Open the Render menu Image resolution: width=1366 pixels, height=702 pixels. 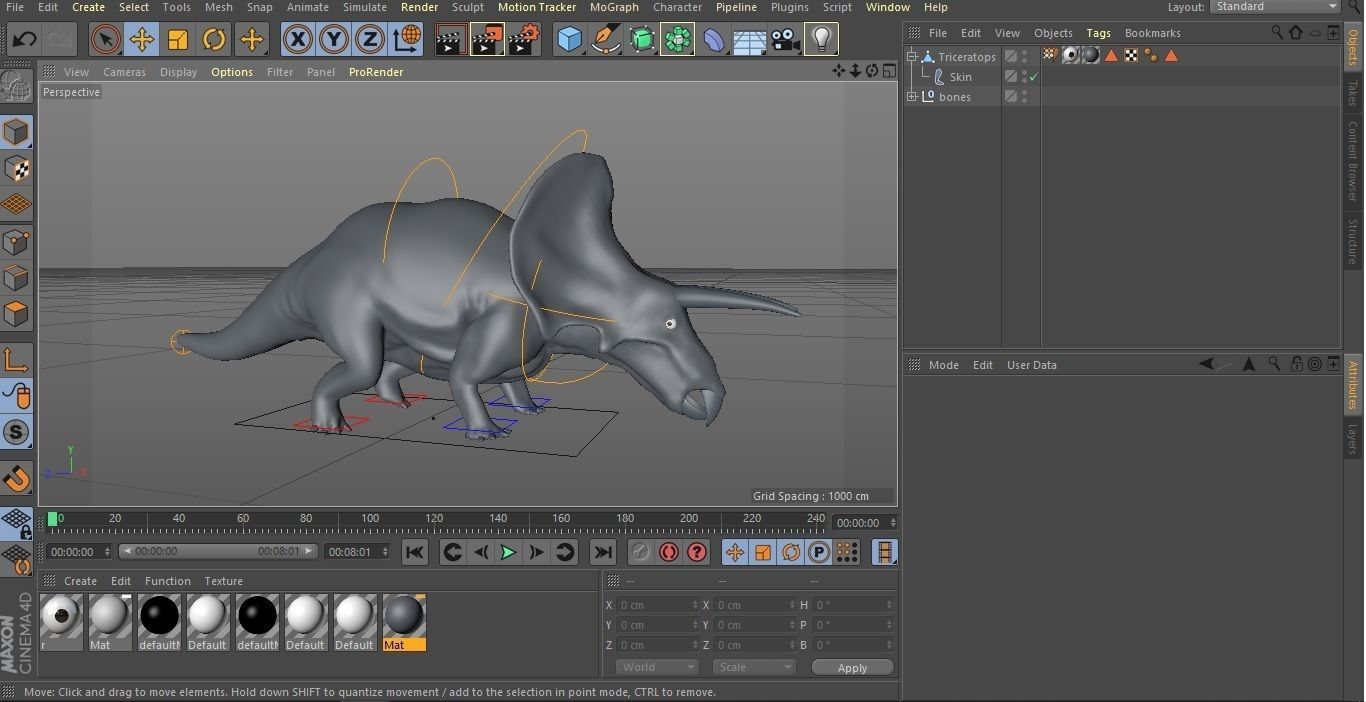tap(419, 7)
